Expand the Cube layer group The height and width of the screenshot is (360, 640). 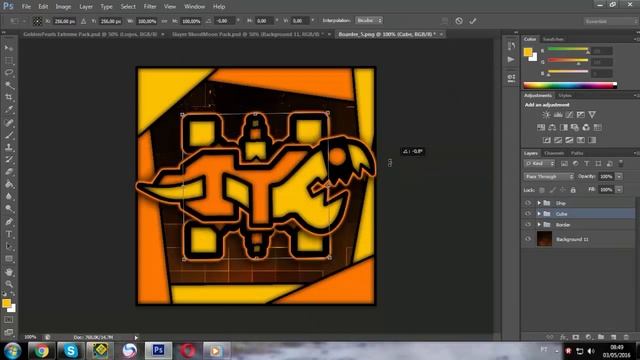click(539, 213)
